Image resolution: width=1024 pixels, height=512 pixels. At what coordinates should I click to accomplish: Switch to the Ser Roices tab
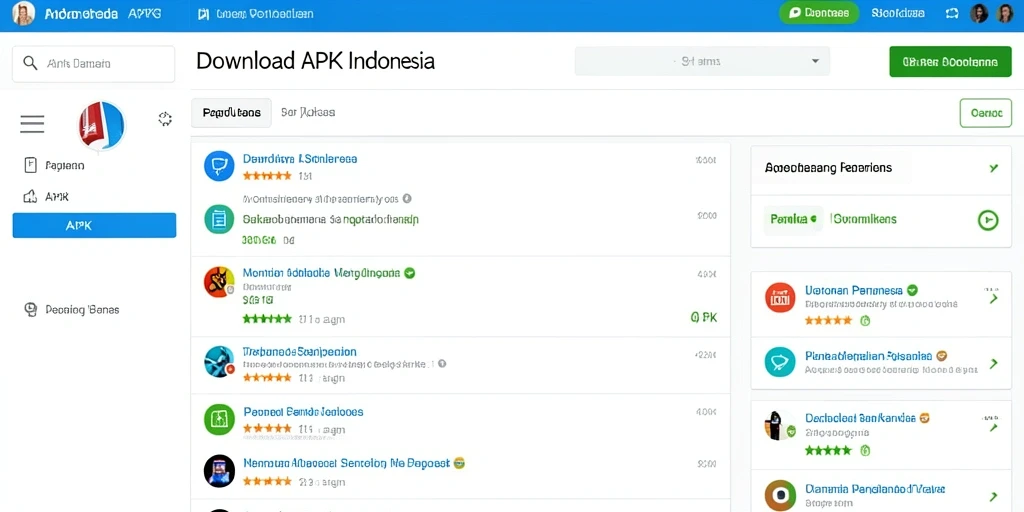point(308,112)
